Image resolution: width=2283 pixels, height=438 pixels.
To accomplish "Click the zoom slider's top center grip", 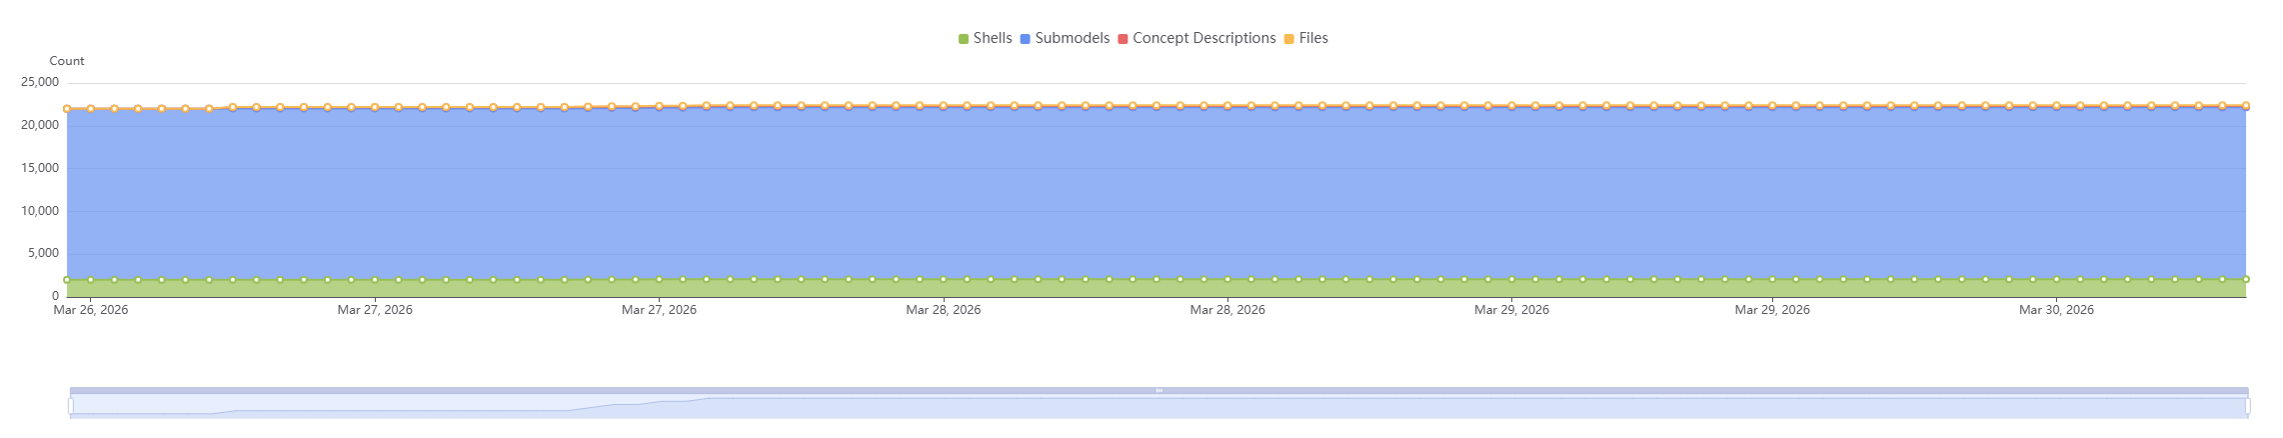I will coord(1159,390).
